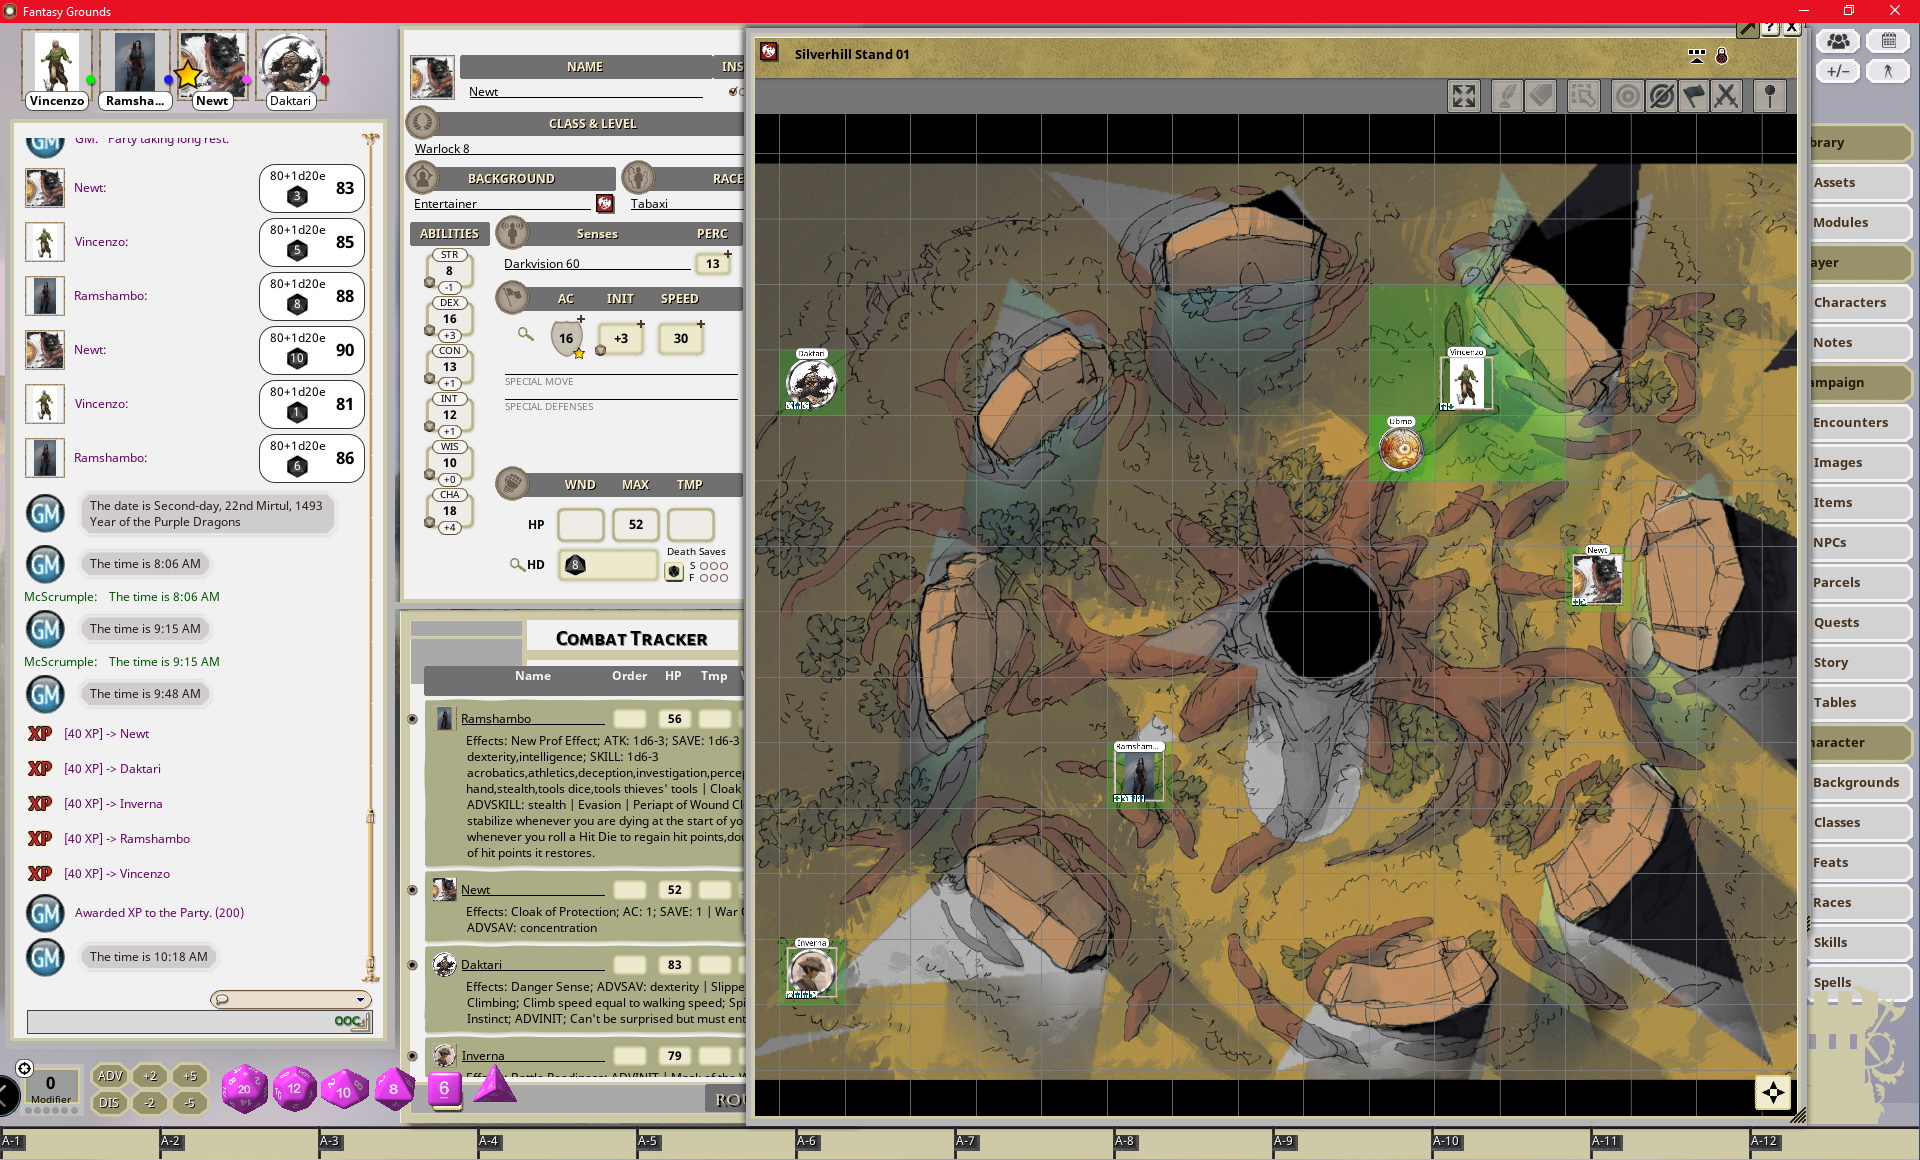Screen dimensions: 1920x1160
Task: Select the quill drawing tool
Action: (1507, 96)
